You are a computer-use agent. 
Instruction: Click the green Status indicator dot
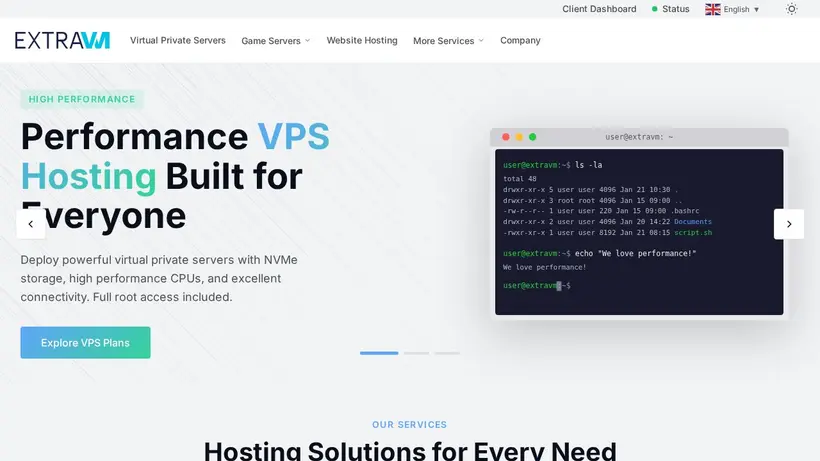(654, 9)
